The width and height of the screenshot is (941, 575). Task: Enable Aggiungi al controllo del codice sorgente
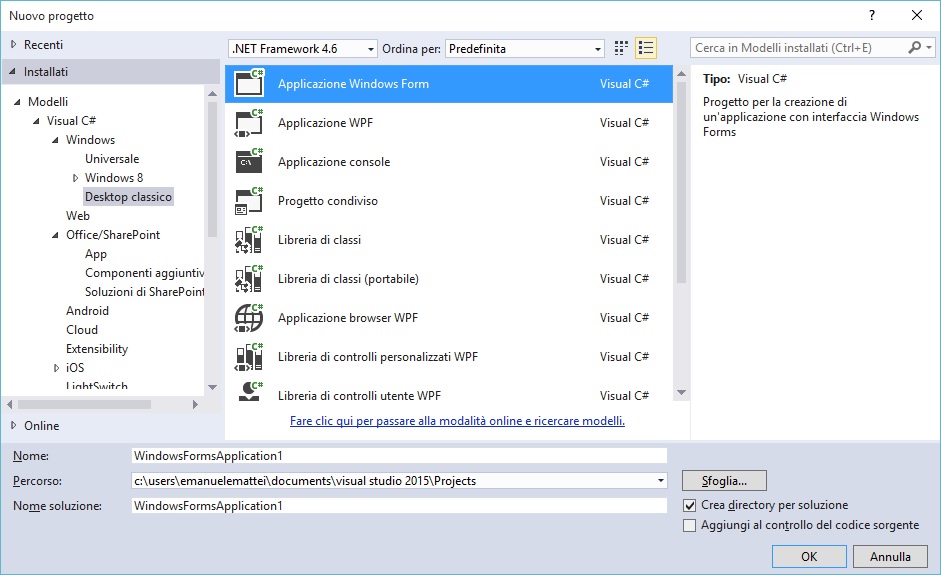click(x=690, y=526)
